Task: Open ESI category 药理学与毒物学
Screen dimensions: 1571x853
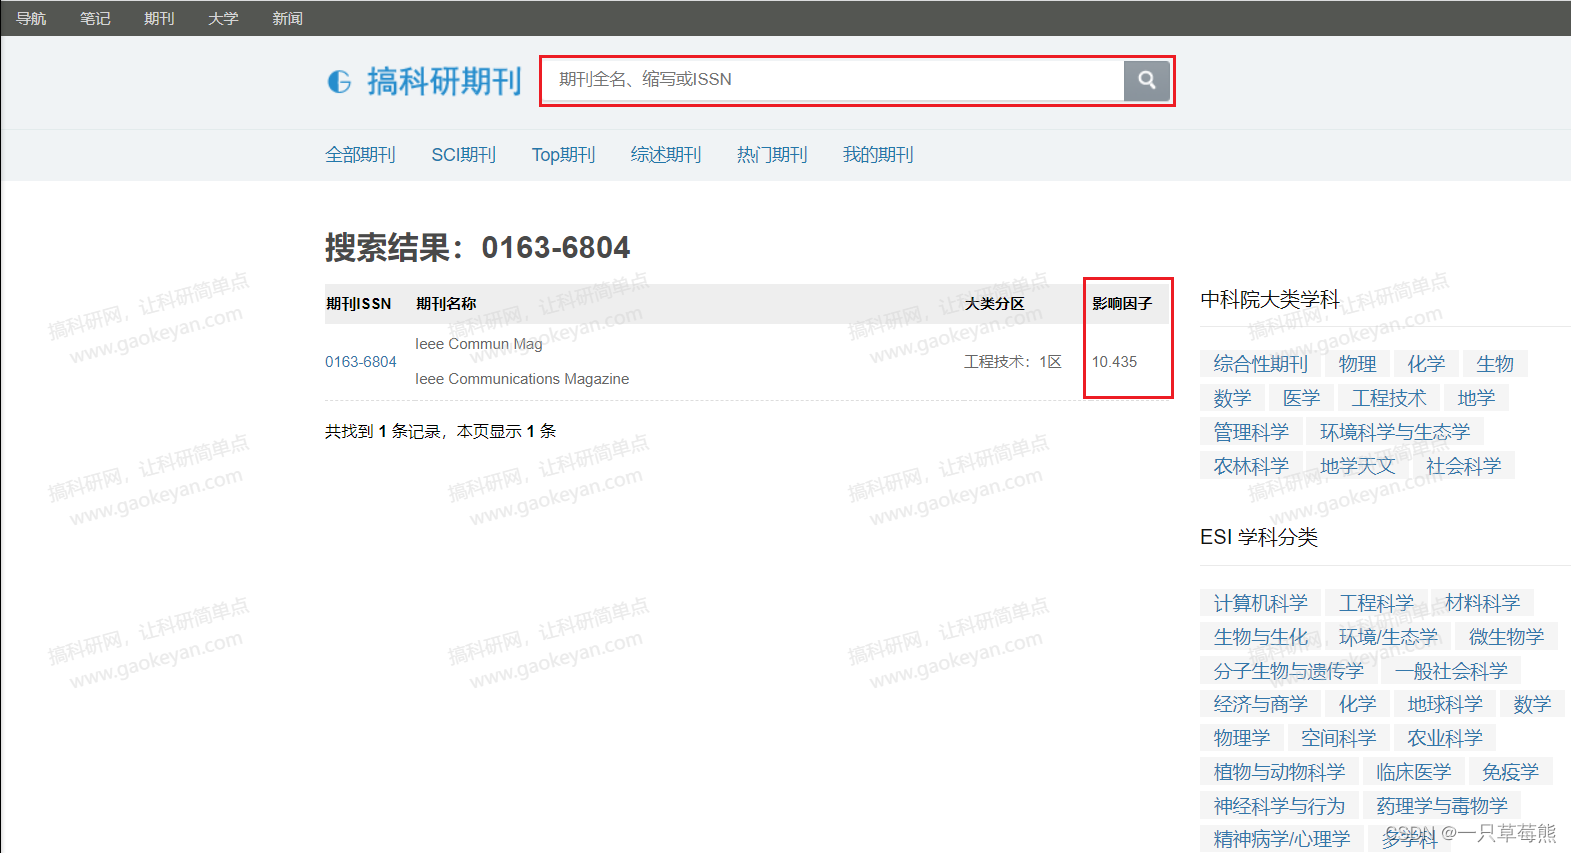Action: tap(1441, 806)
